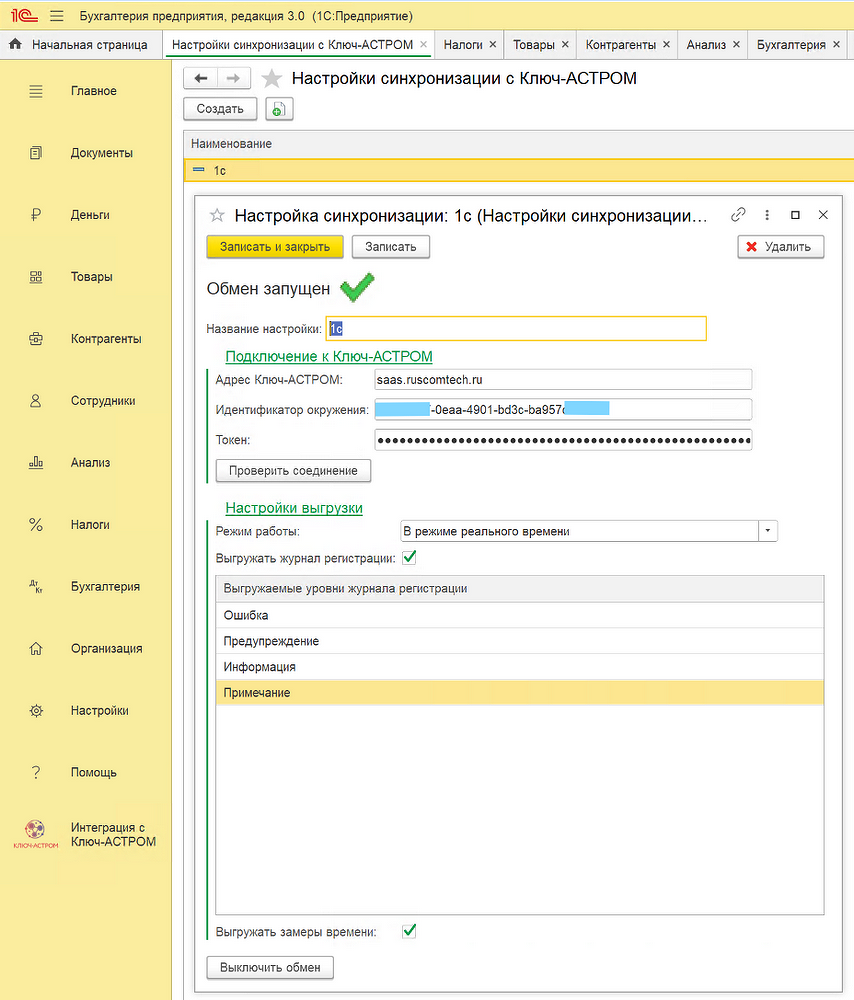Click the Название настройки input field

click(x=516, y=328)
